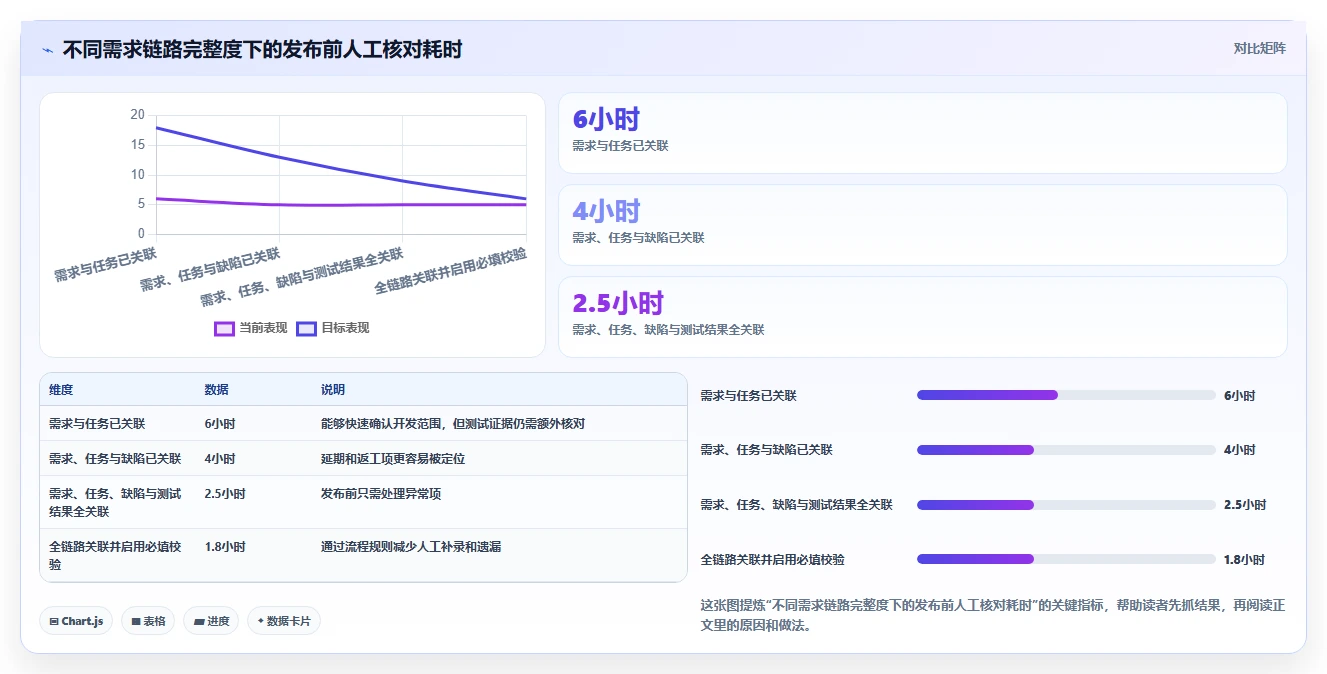1327x674 pixels.
Task: Click the 对比矩阵 label in header
Action: coord(1259,48)
